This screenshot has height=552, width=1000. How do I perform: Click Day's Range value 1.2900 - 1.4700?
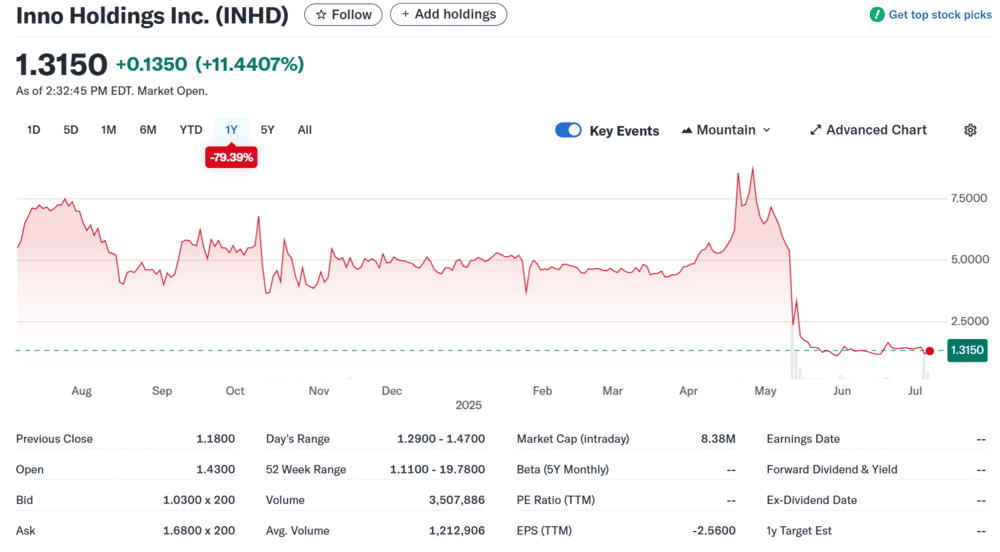[x=441, y=439]
